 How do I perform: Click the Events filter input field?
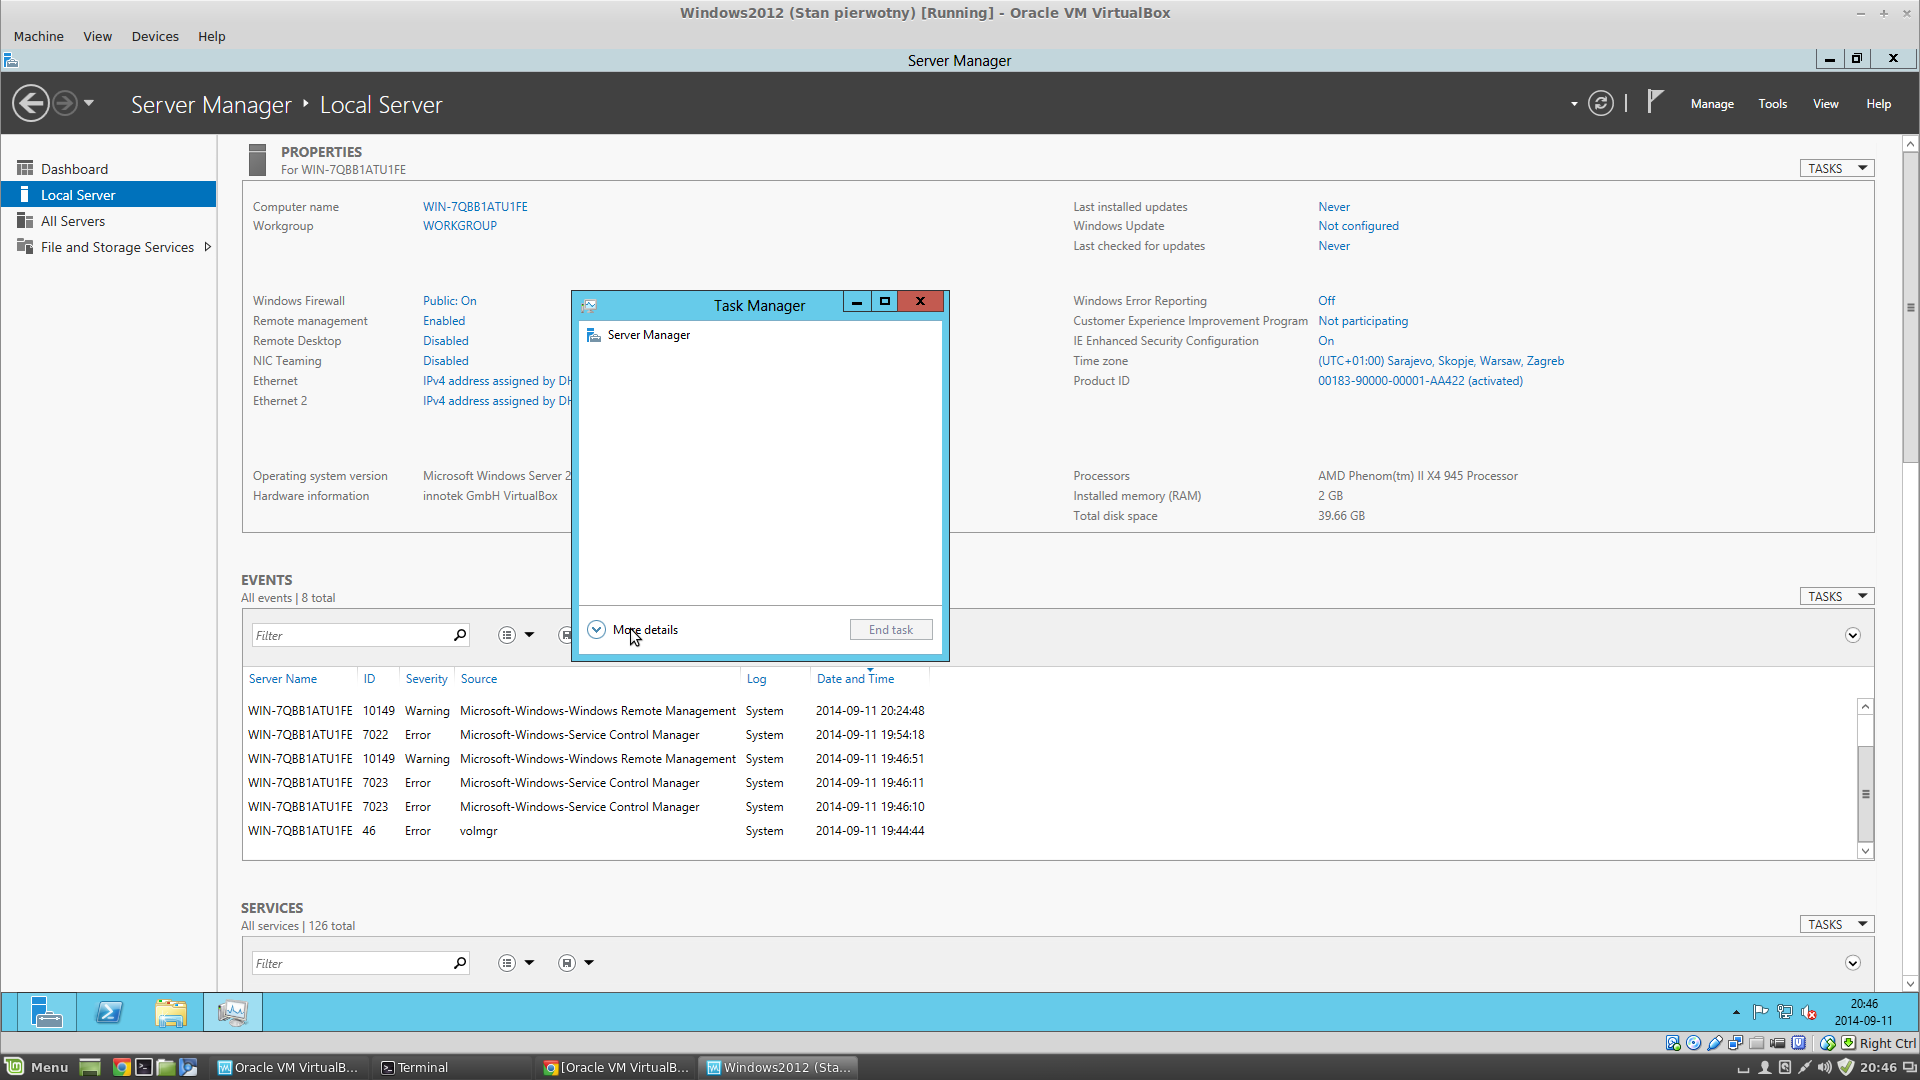350,635
